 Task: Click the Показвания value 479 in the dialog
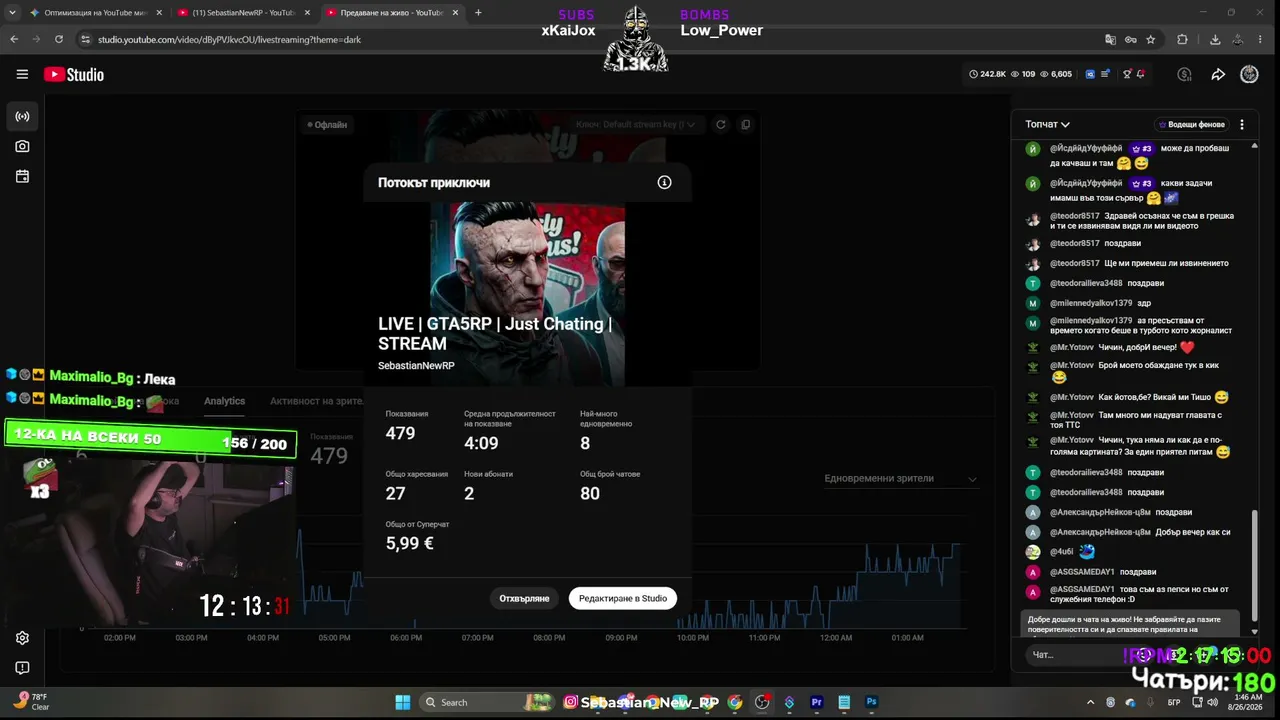point(400,433)
